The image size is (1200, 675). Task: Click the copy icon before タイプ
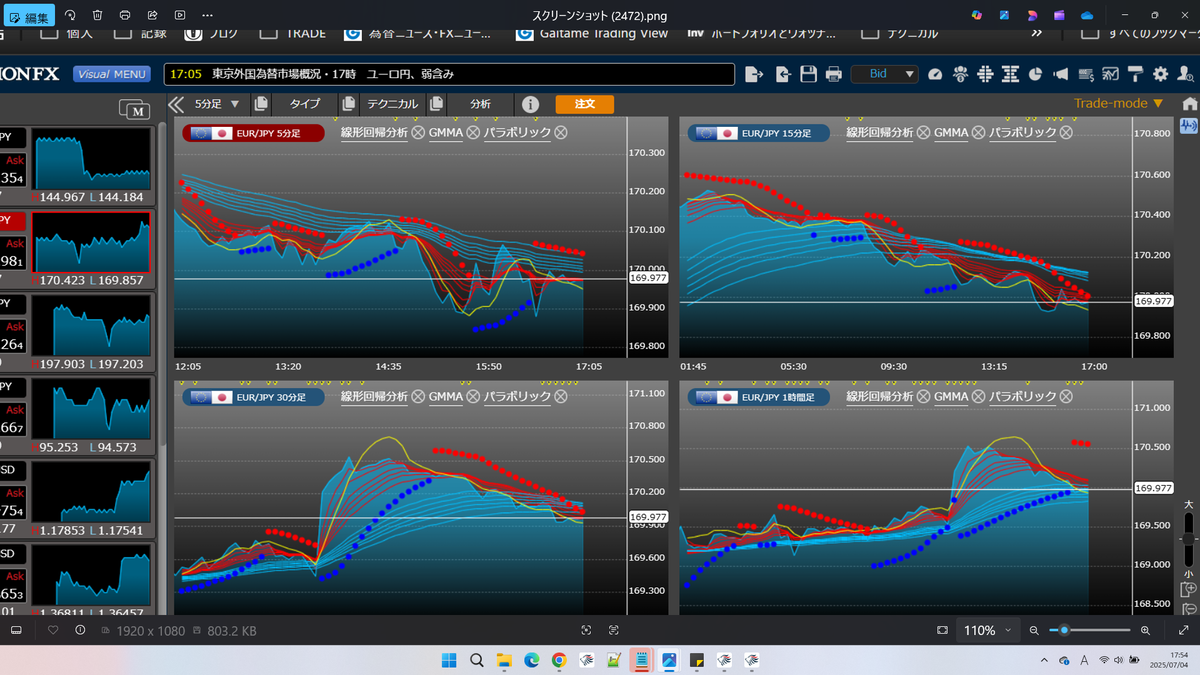(261, 104)
